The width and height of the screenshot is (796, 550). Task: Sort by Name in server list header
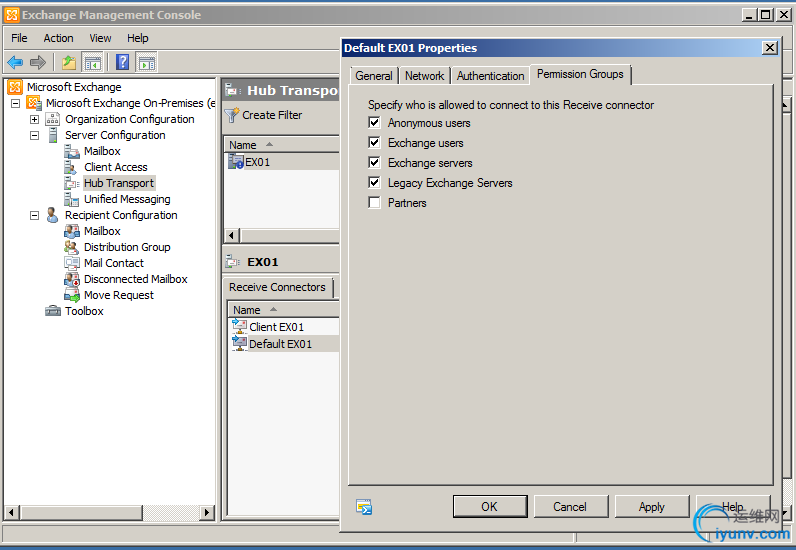pyautogui.click(x=281, y=145)
